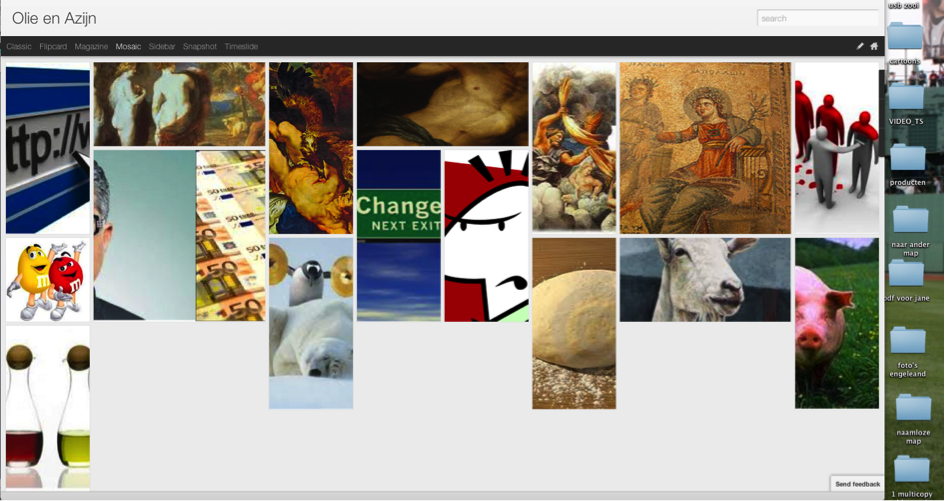Open the VIDEO_TS folder icon

coord(905,97)
